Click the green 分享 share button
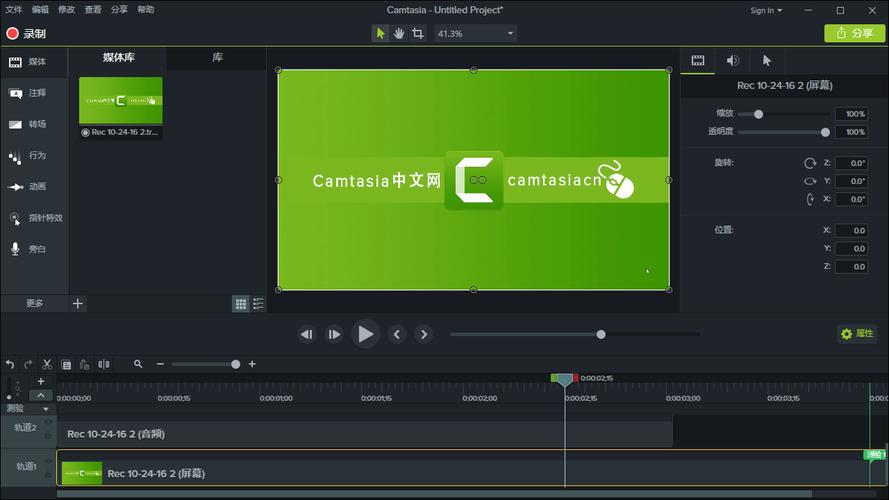Image resolution: width=889 pixels, height=500 pixels. click(855, 33)
